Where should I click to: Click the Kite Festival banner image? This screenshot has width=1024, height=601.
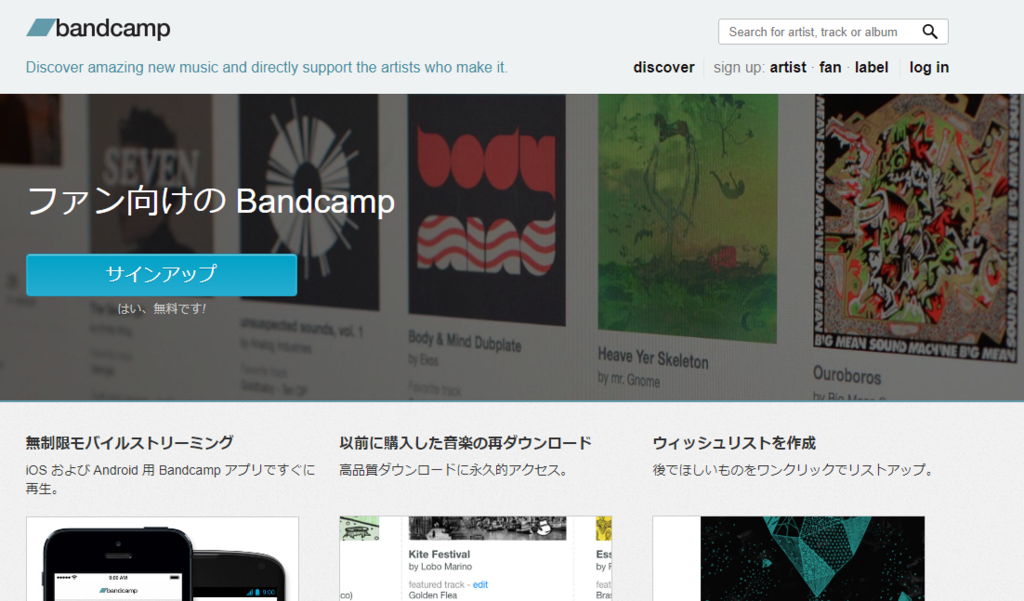[487, 528]
